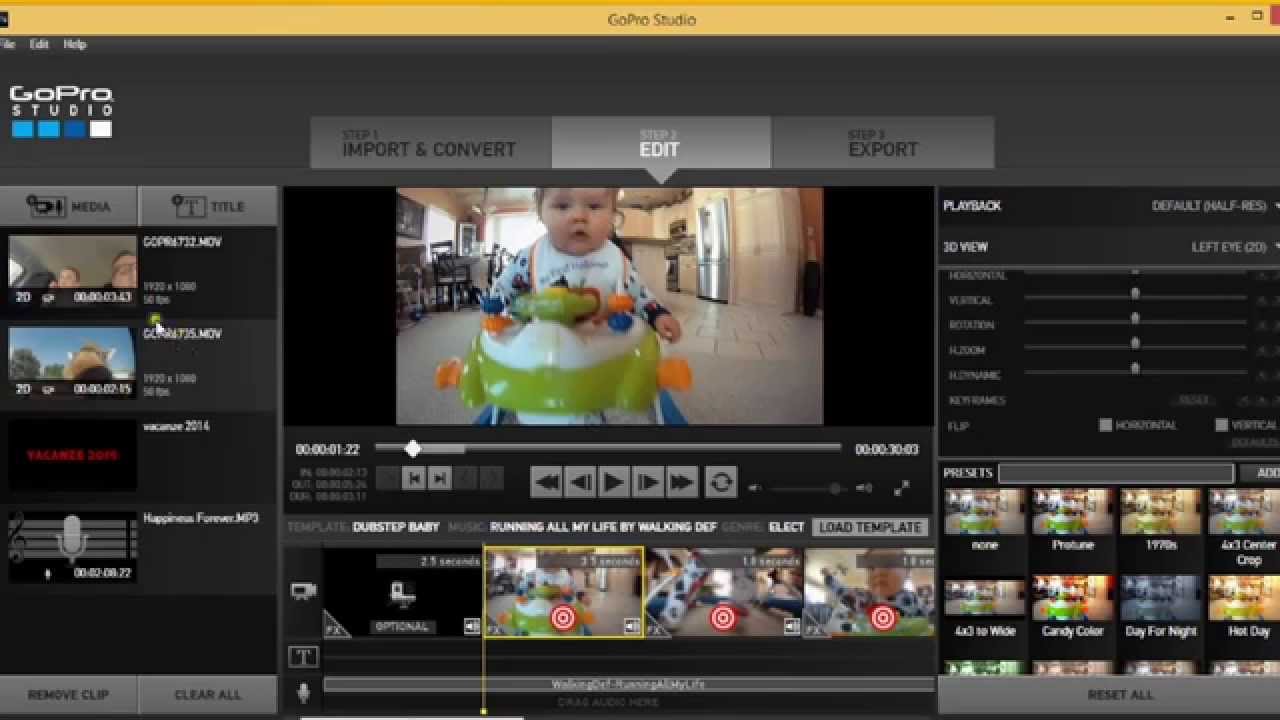The width and height of the screenshot is (1280, 720).
Task: Click the high volume speaker icon
Action: point(864,488)
